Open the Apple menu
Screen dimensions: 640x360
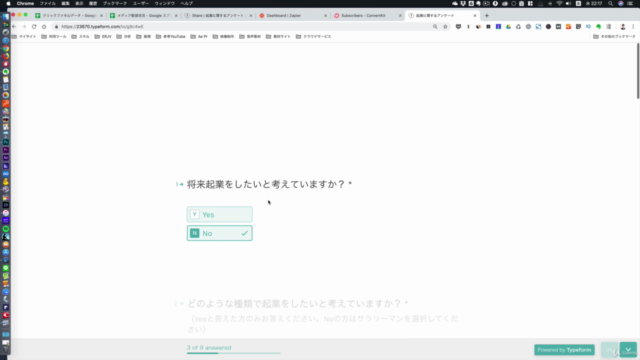pyautogui.click(x=8, y=3)
